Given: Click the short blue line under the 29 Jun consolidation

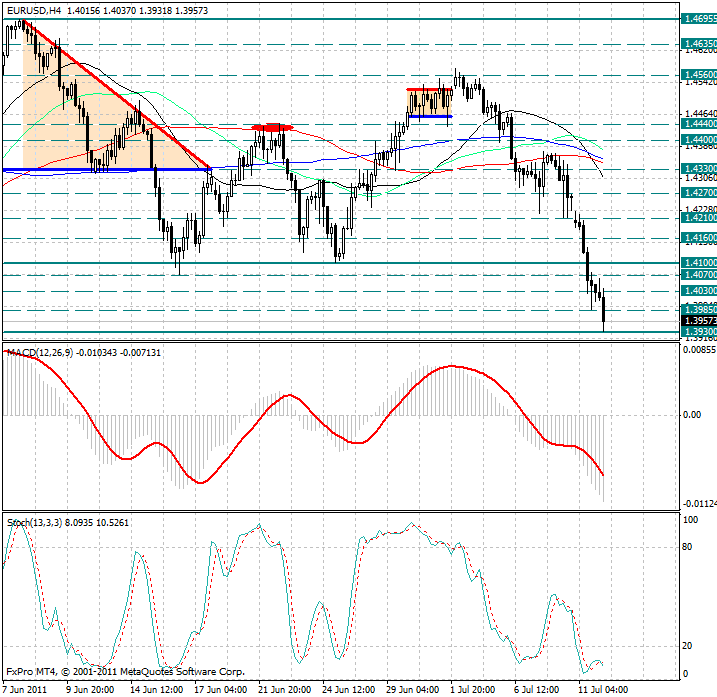Looking at the screenshot, I should [x=430, y=117].
